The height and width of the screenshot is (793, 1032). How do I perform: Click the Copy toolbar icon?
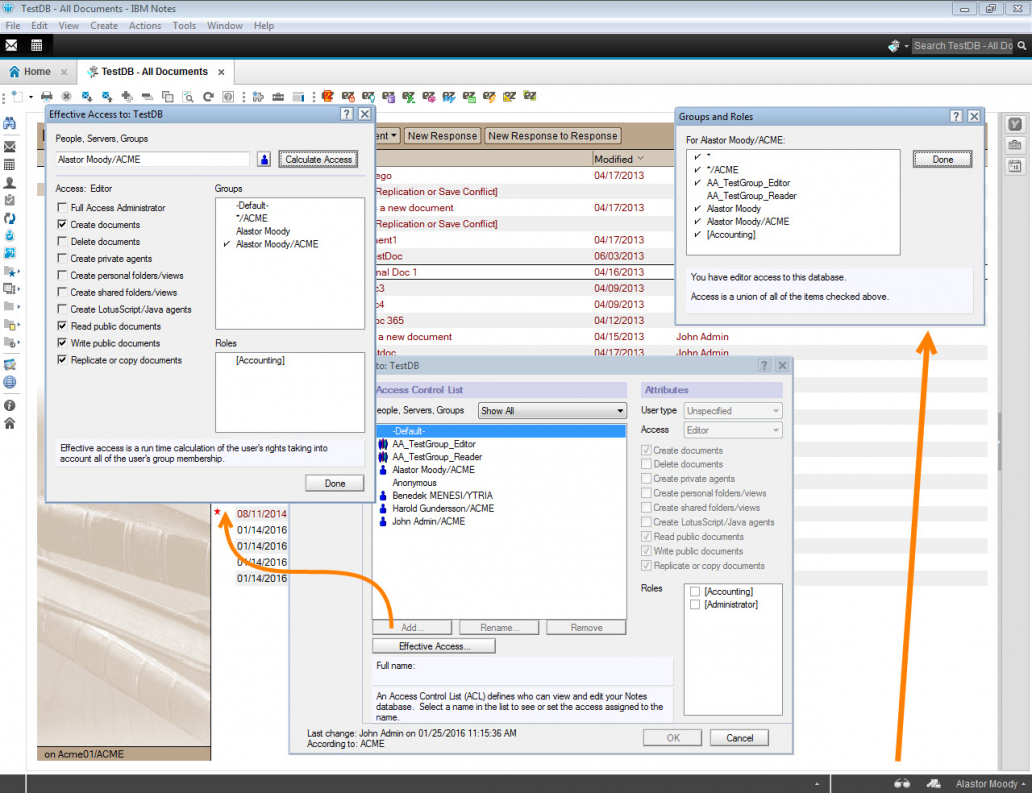click(x=168, y=97)
